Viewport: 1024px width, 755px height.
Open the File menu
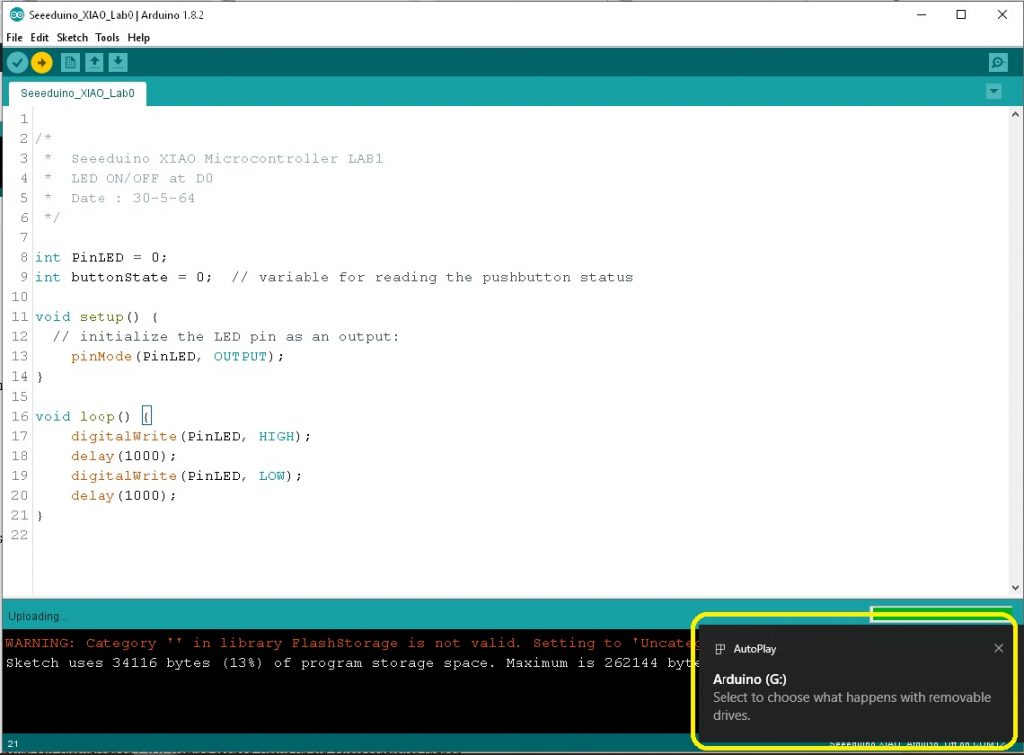point(14,37)
